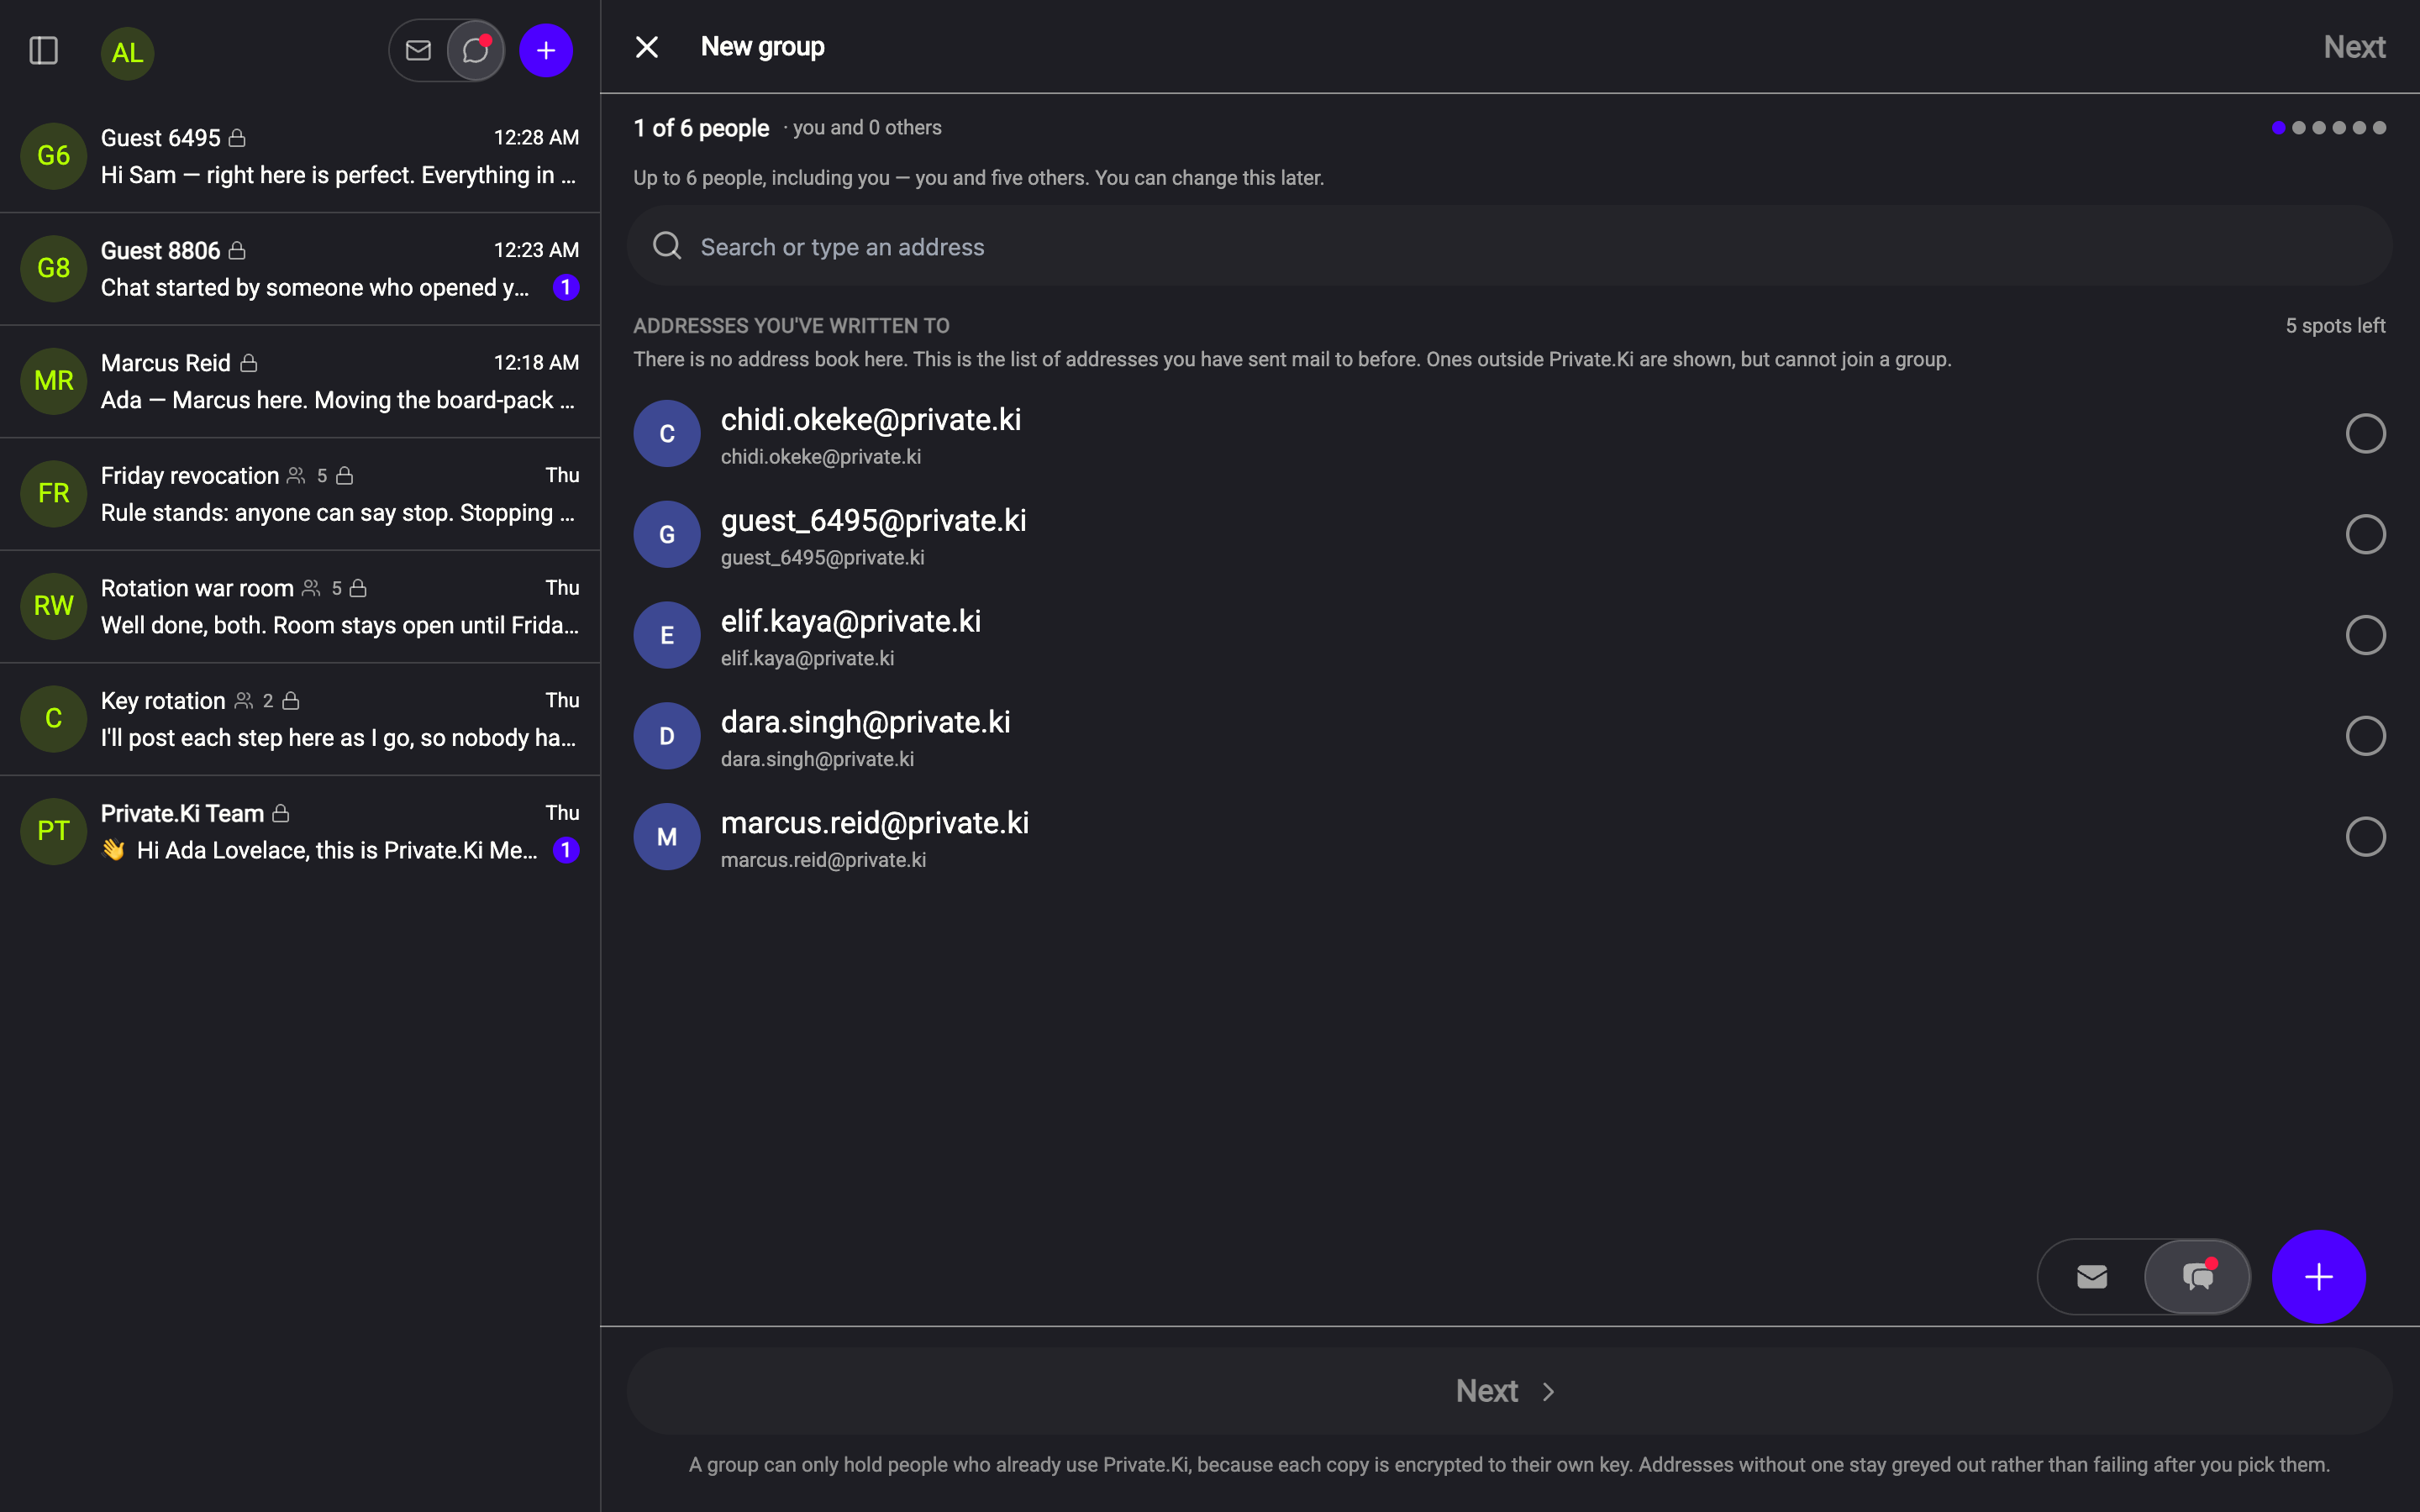Click the purple plus compose button in sidebar
The width and height of the screenshot is (2420, 1512).
tap(546, 50)
